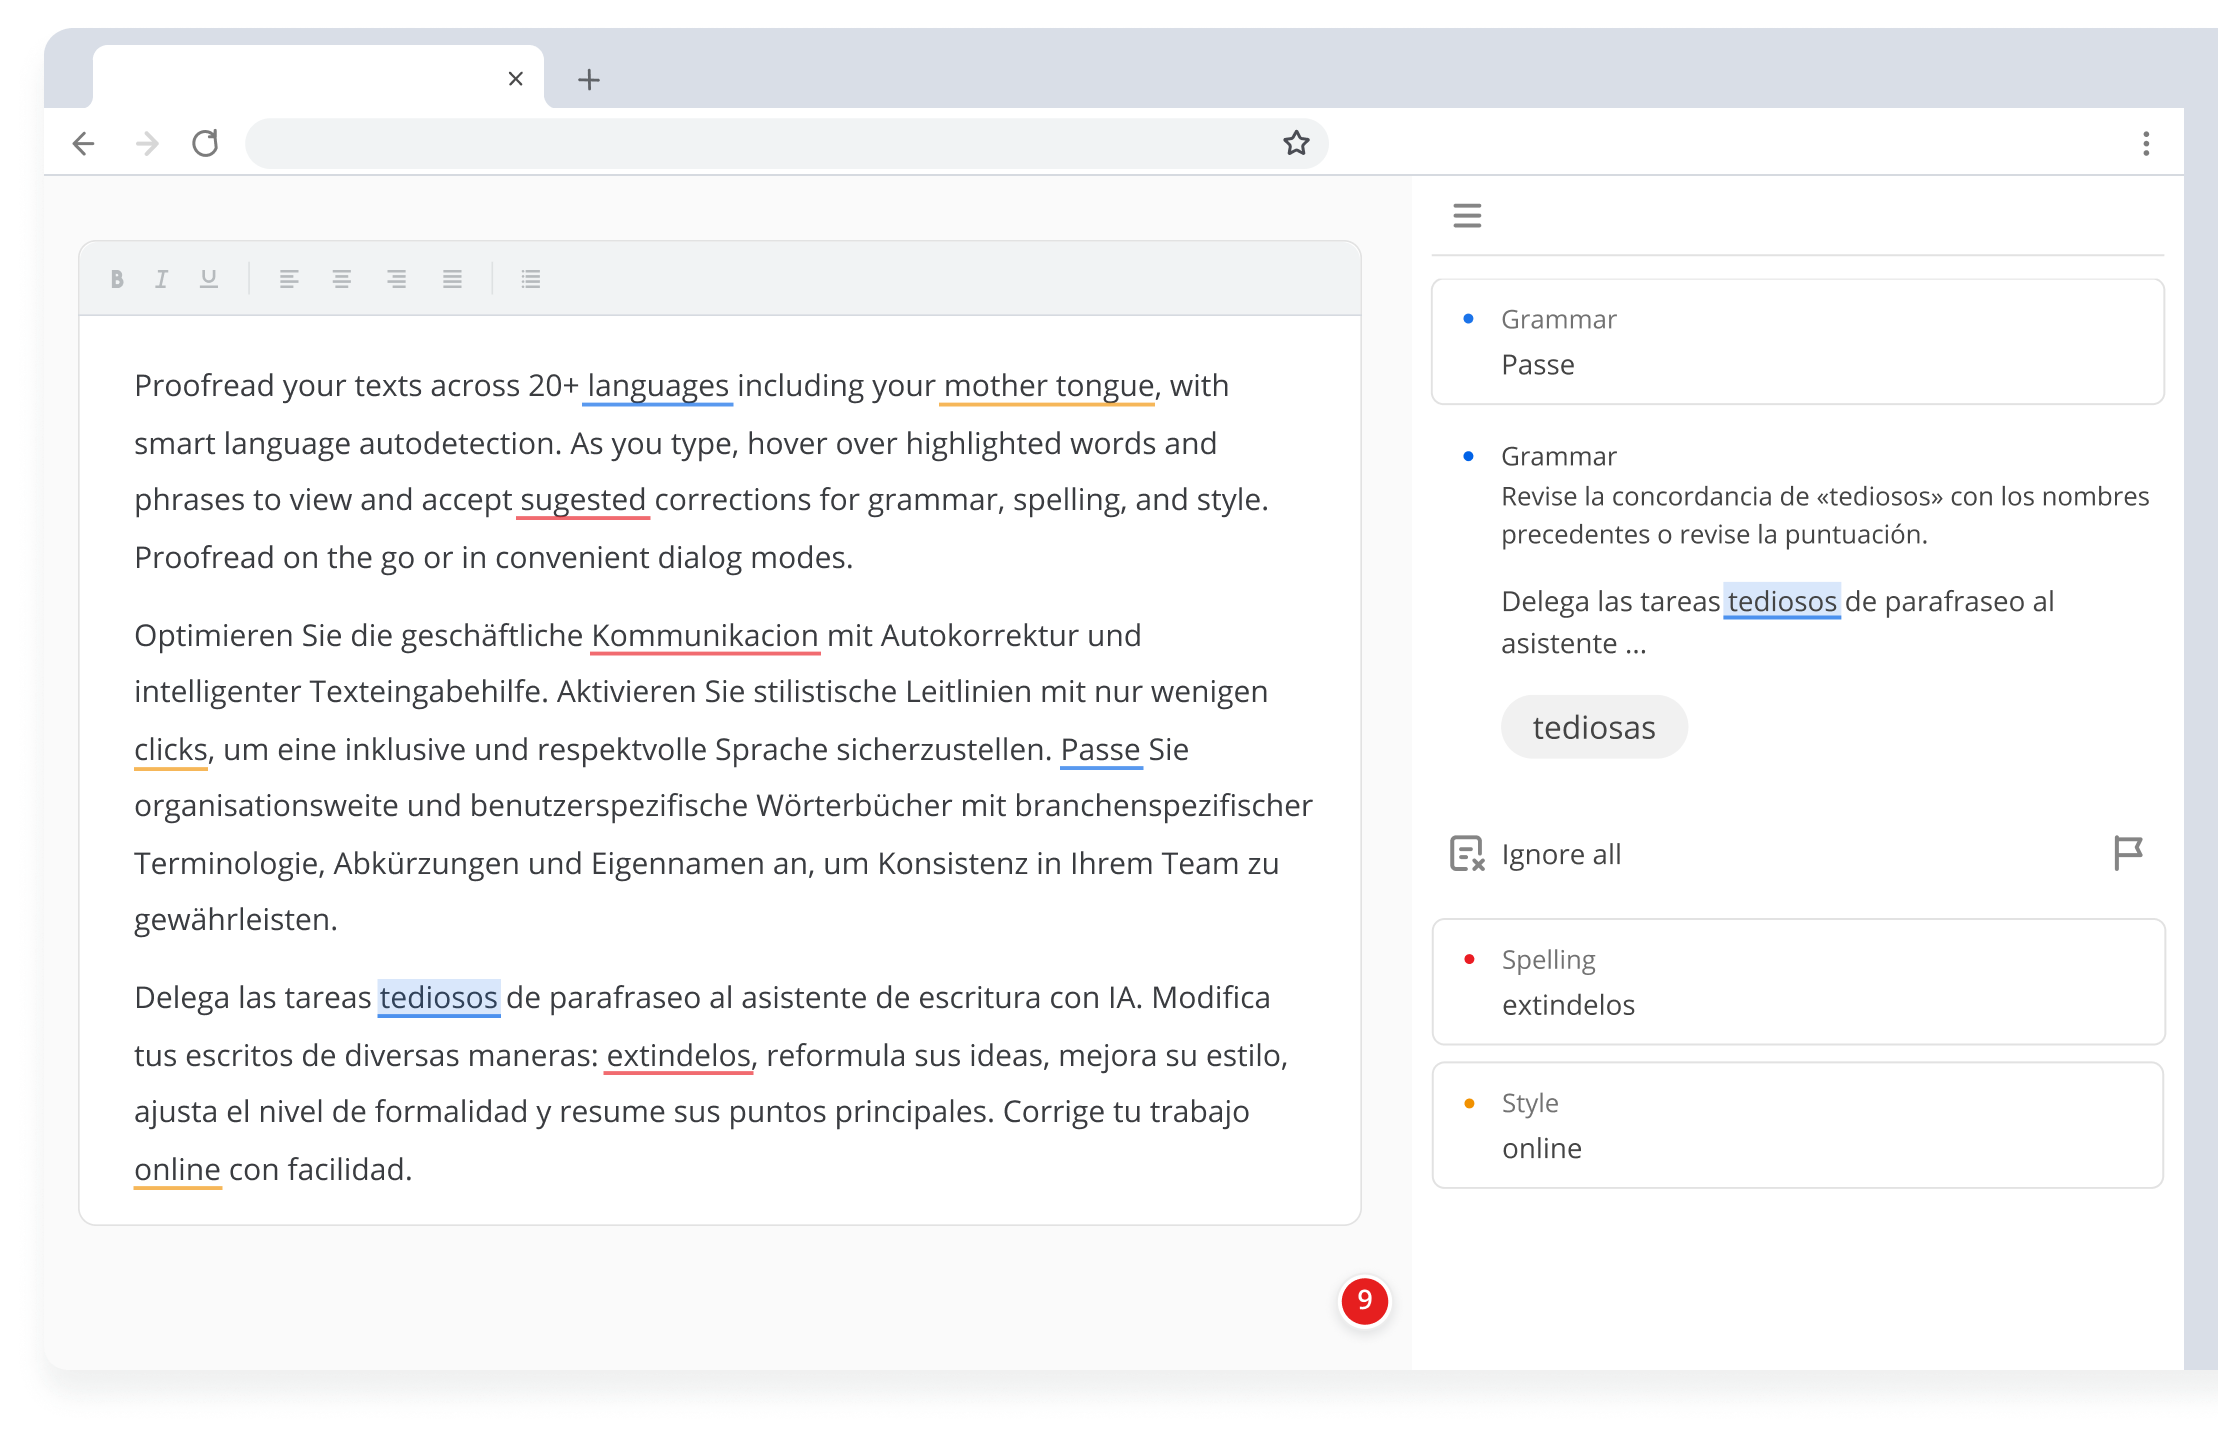The height and width of the screenshot is (1440, 2218).
Task: Open a new browser tab
Action: [x=589, y=79]
